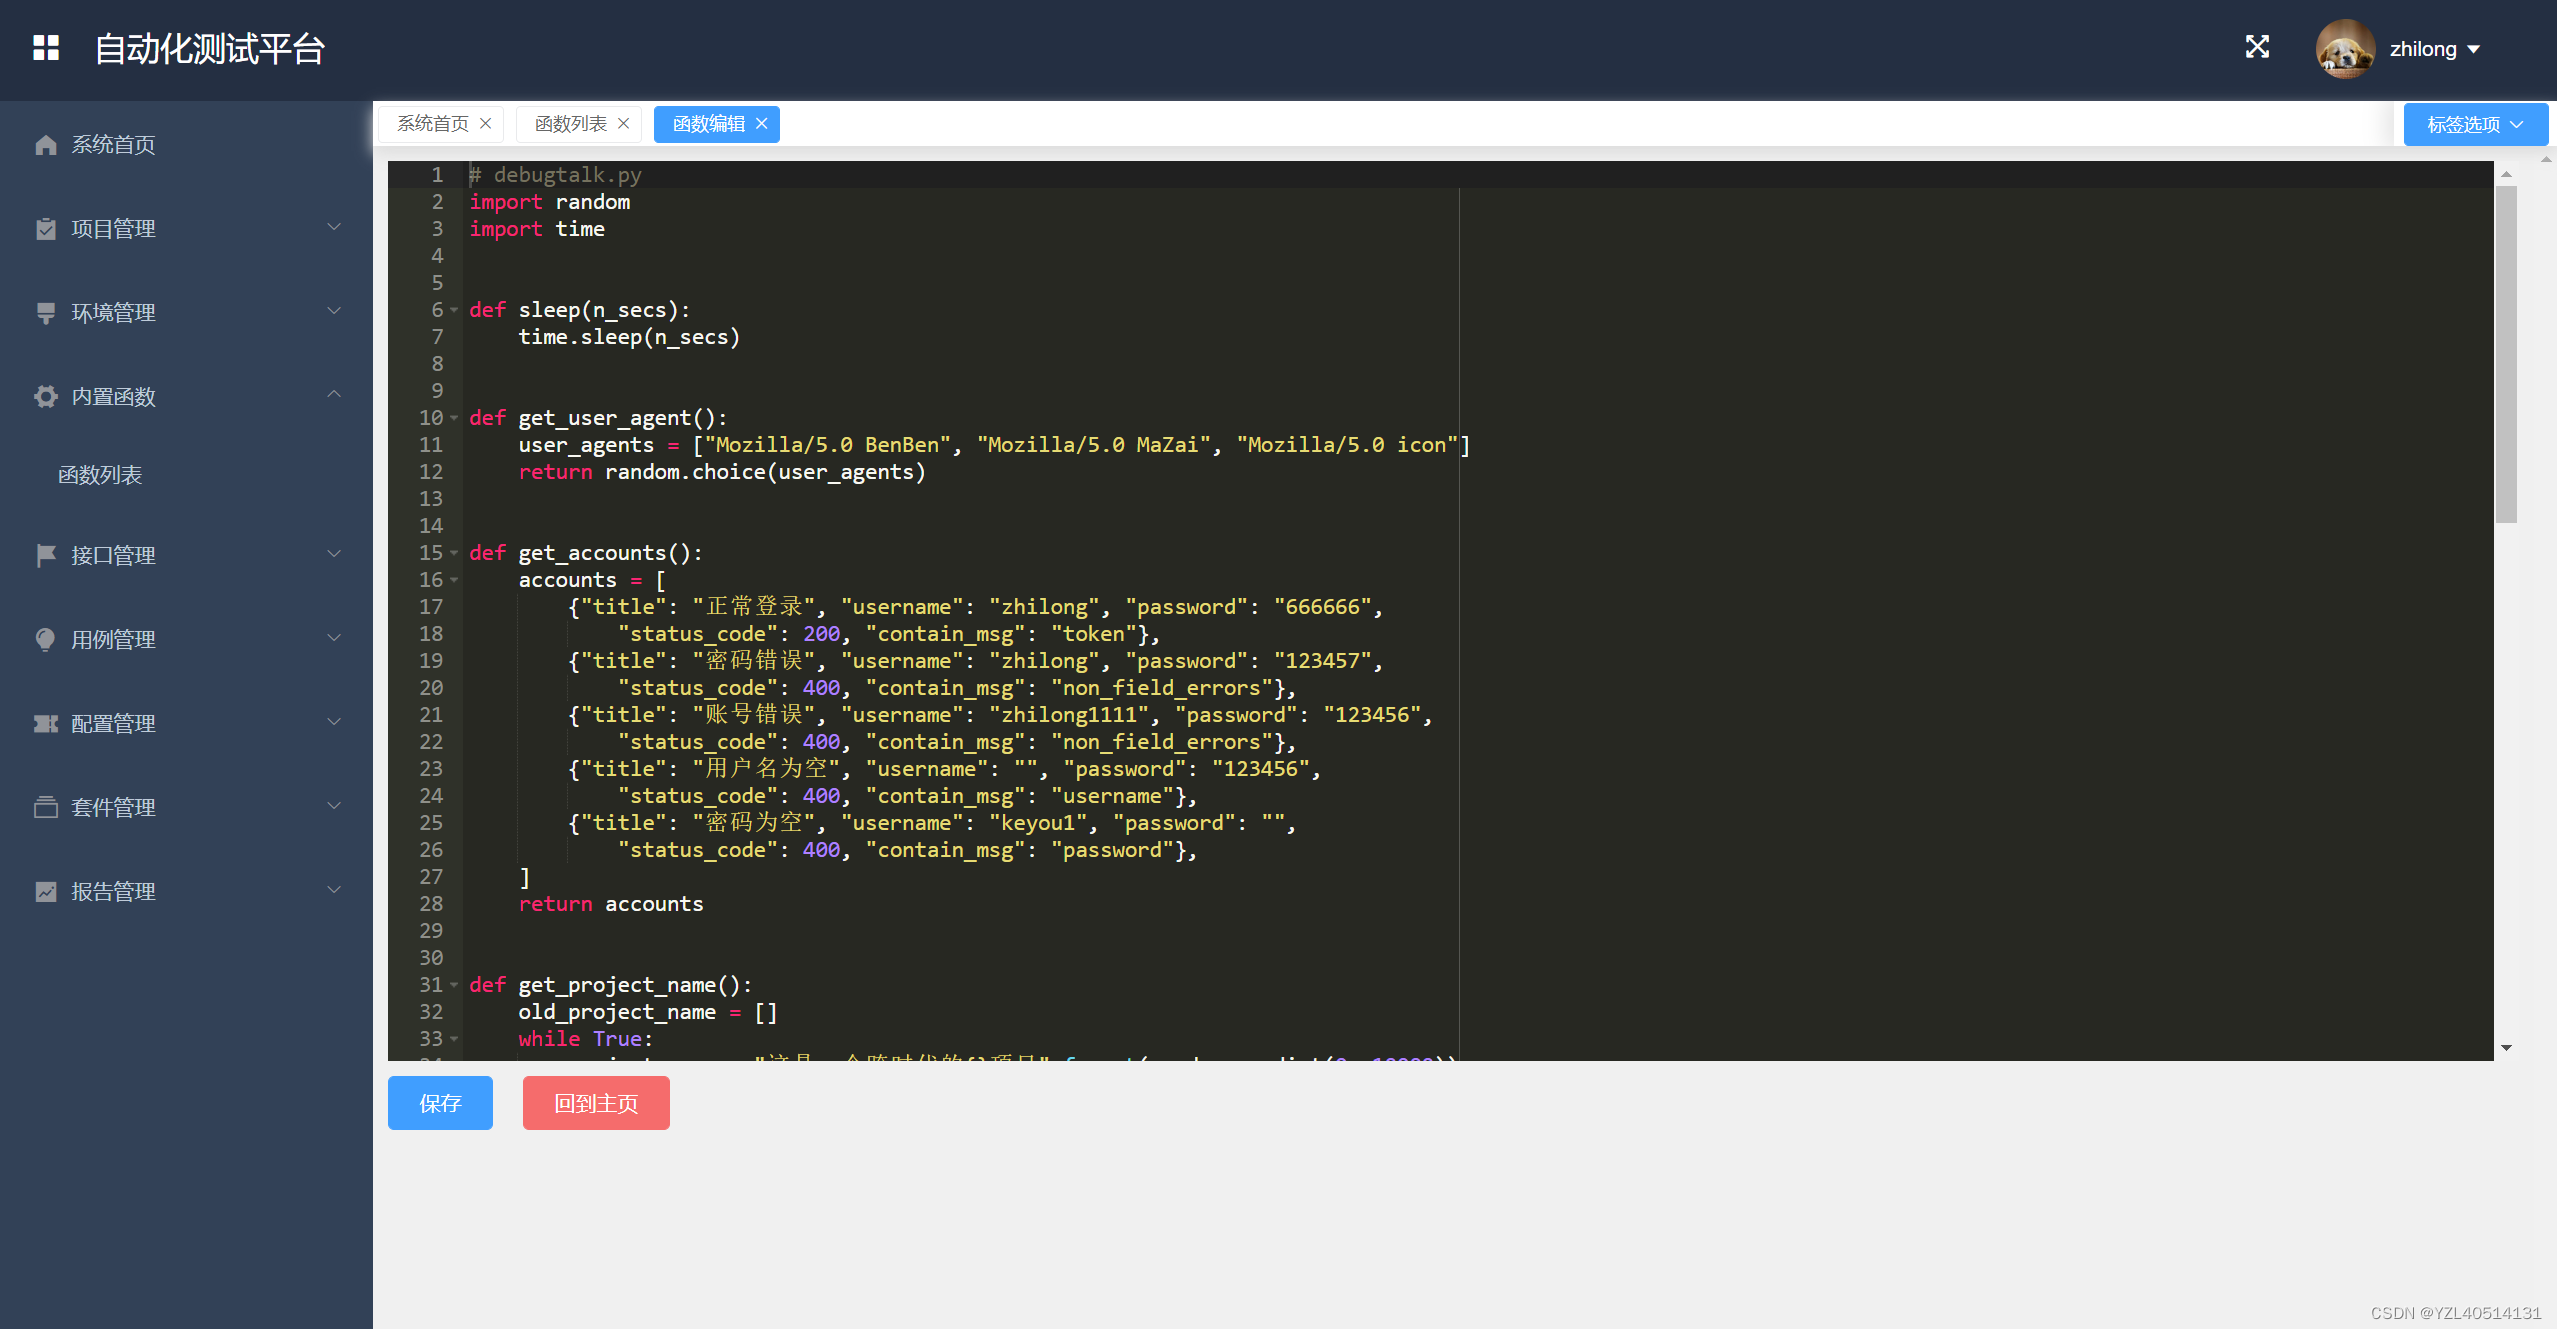Viewport: 2557px width, 1329px height.
Task: Fold the while True block at line 33
Action: point(454,1040)
